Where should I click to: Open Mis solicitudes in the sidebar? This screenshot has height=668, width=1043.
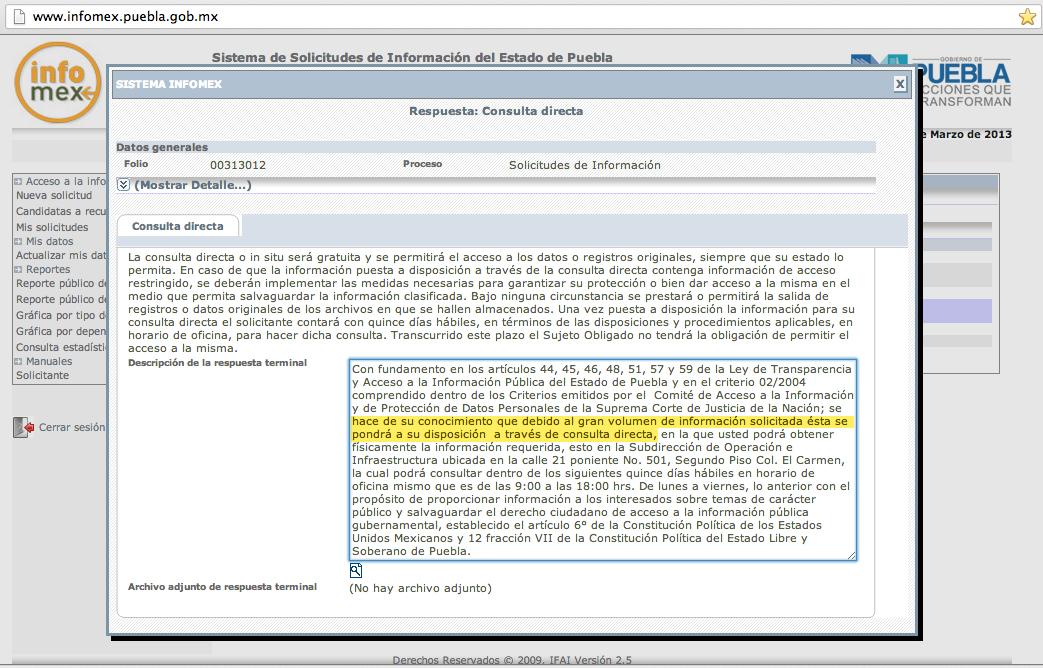[52, 227]
